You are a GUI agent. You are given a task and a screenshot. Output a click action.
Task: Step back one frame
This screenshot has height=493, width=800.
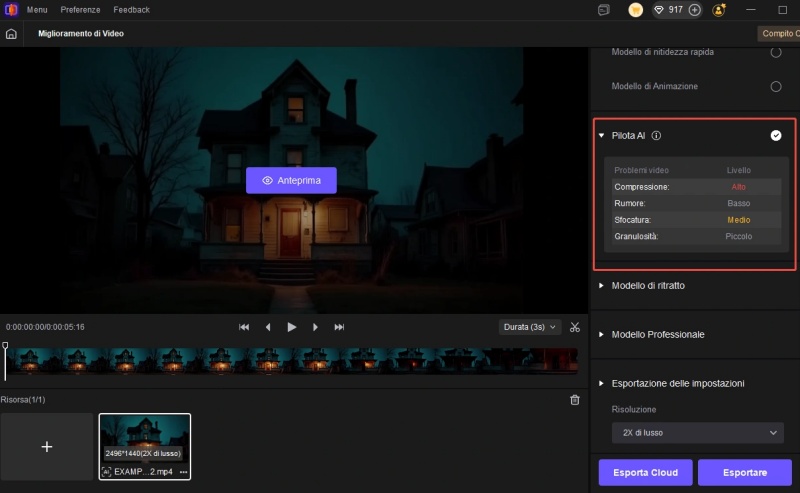coord(268,327)
